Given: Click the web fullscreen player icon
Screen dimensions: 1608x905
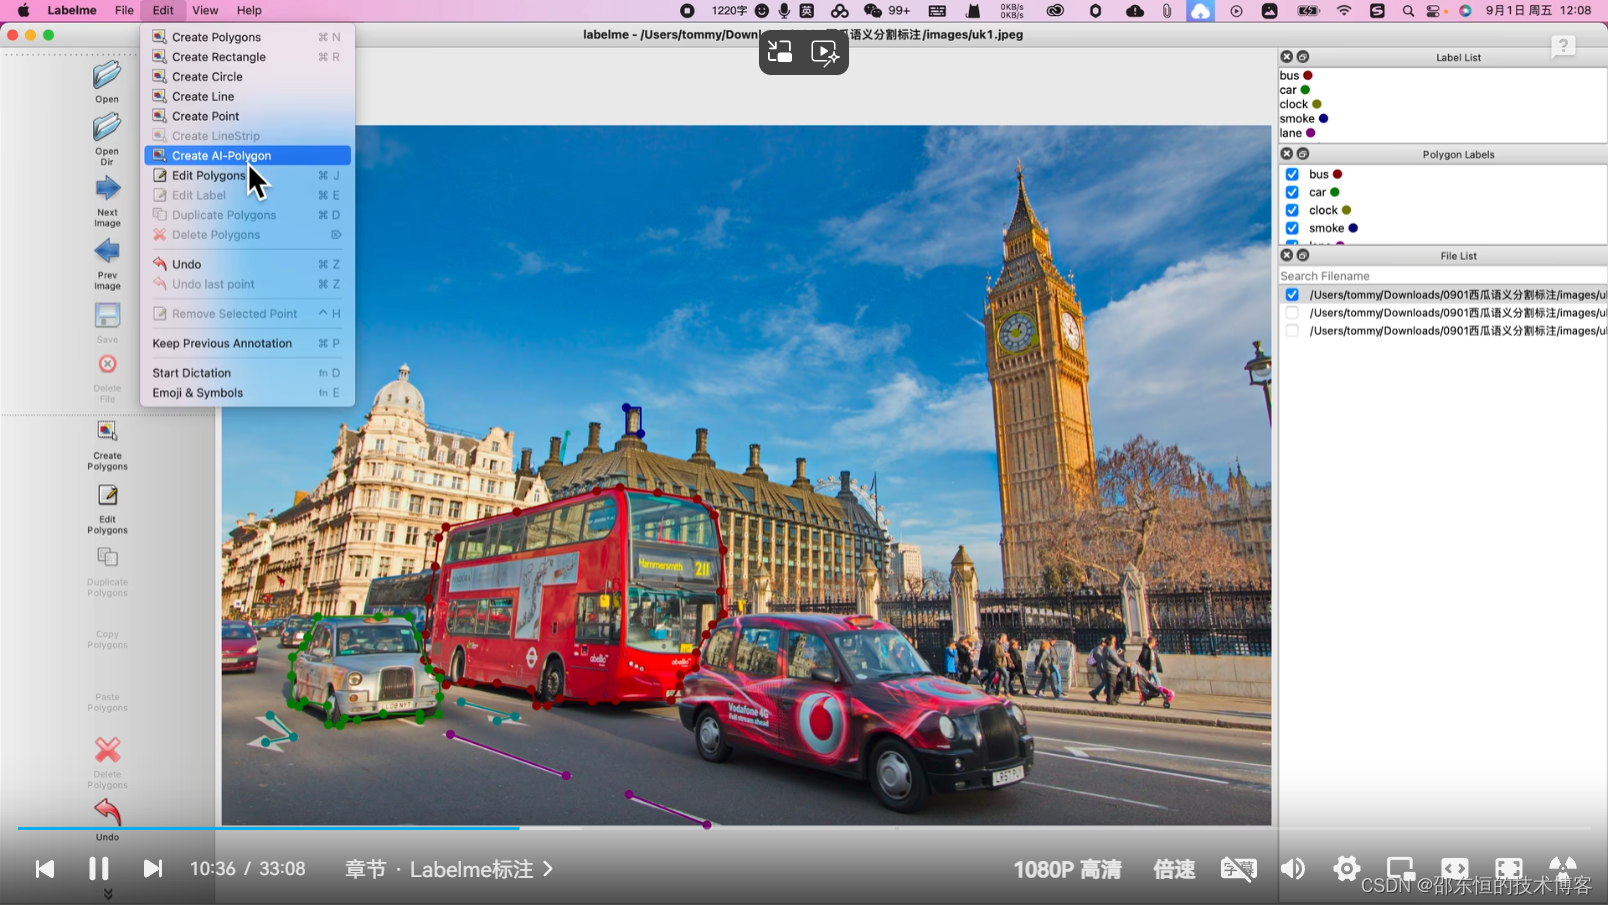Looking at the screenshot, I should coord(1509,869).
